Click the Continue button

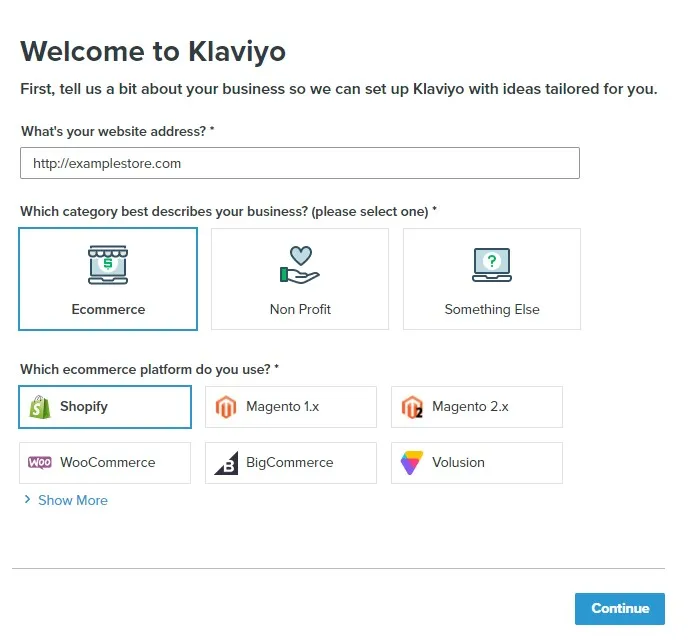click(x=620, y=609)
